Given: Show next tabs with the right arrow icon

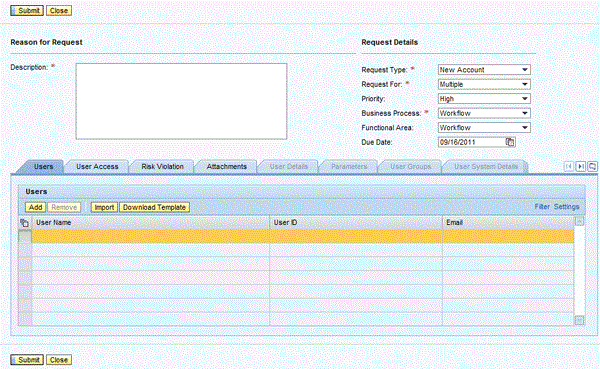Looking at the screenshot, I should click(x=580, y=166).
